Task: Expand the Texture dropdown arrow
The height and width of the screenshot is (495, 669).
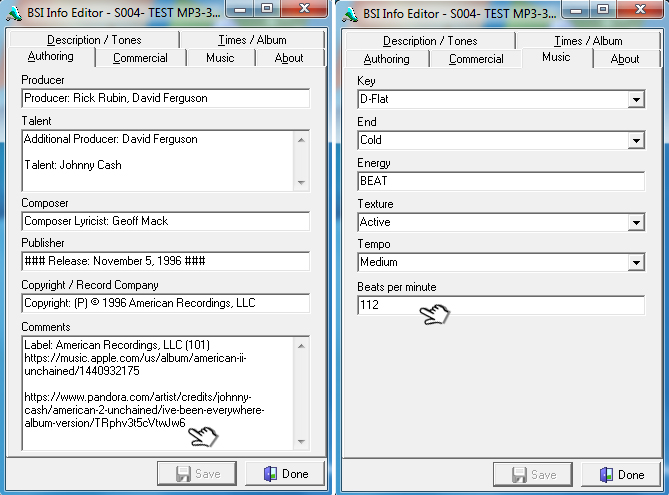Action: 636,222
